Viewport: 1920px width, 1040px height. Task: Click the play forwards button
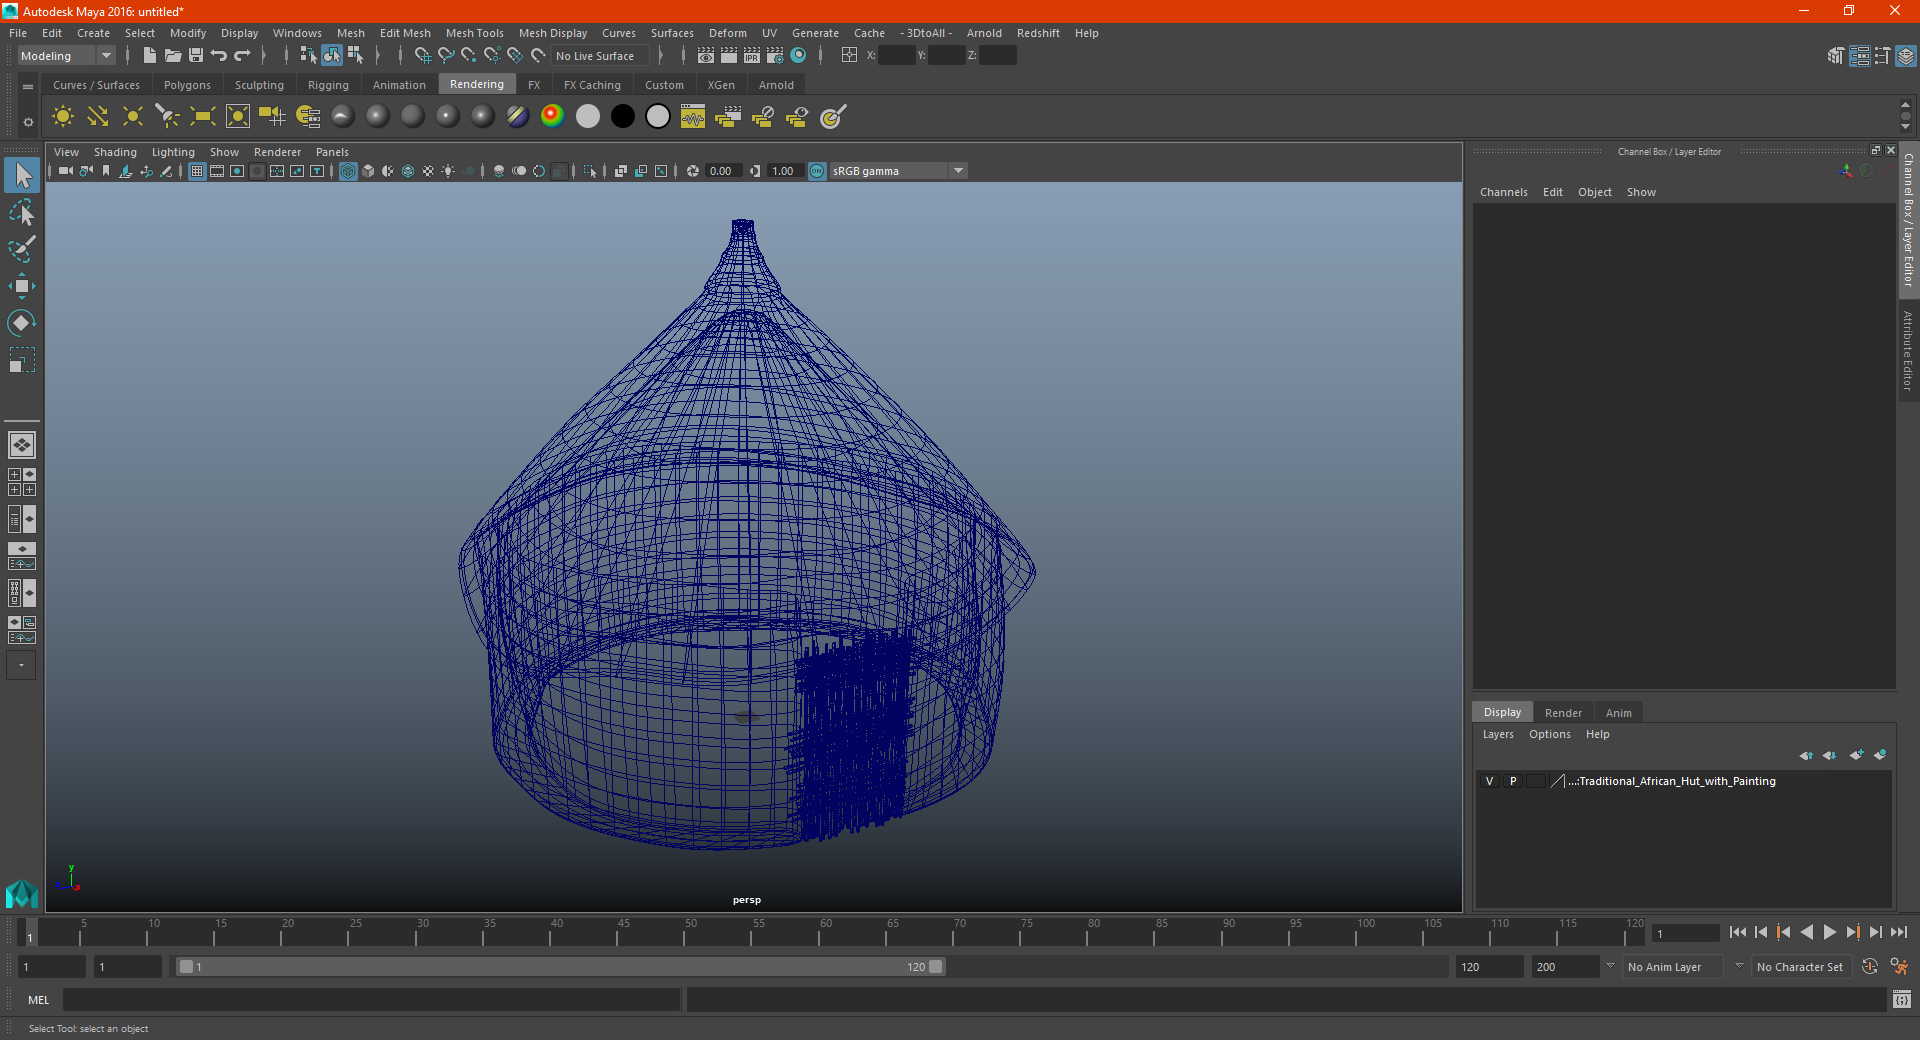pos(1829,932)
